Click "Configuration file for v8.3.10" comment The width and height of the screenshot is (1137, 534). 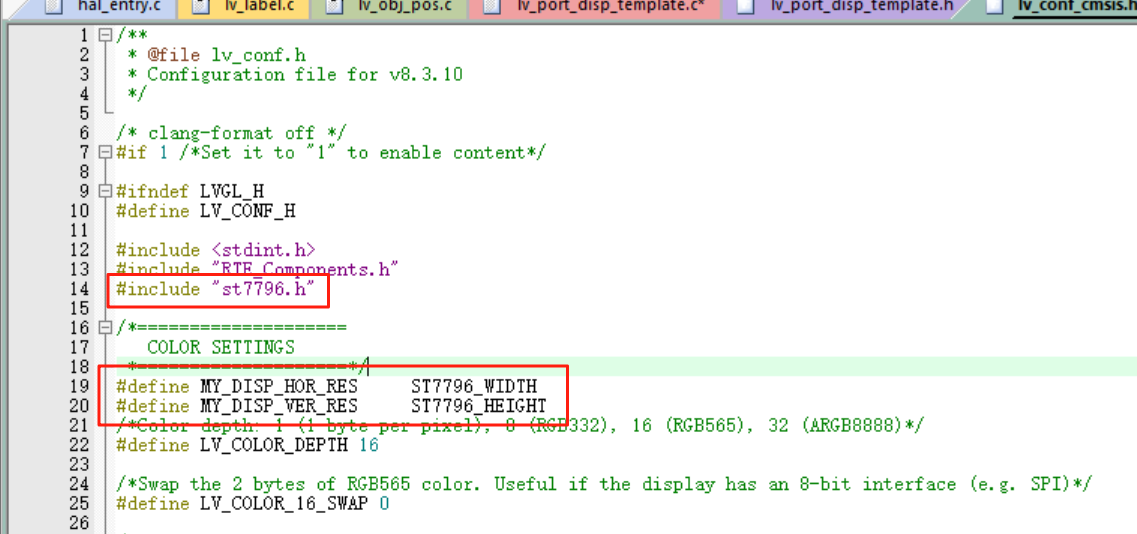pyautogui.click(x=305, y=74)
